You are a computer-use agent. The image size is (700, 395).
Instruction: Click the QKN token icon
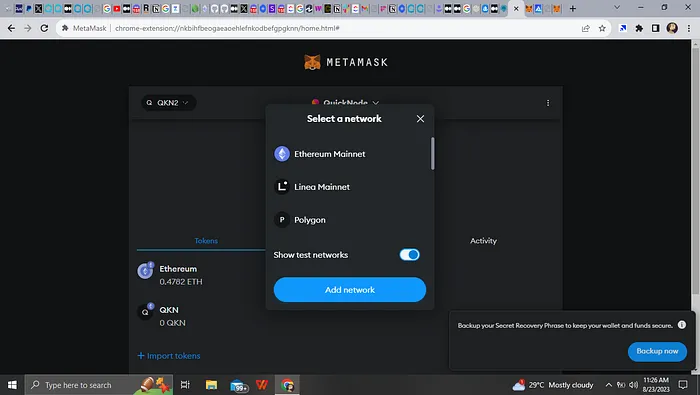tap(145, 312)
